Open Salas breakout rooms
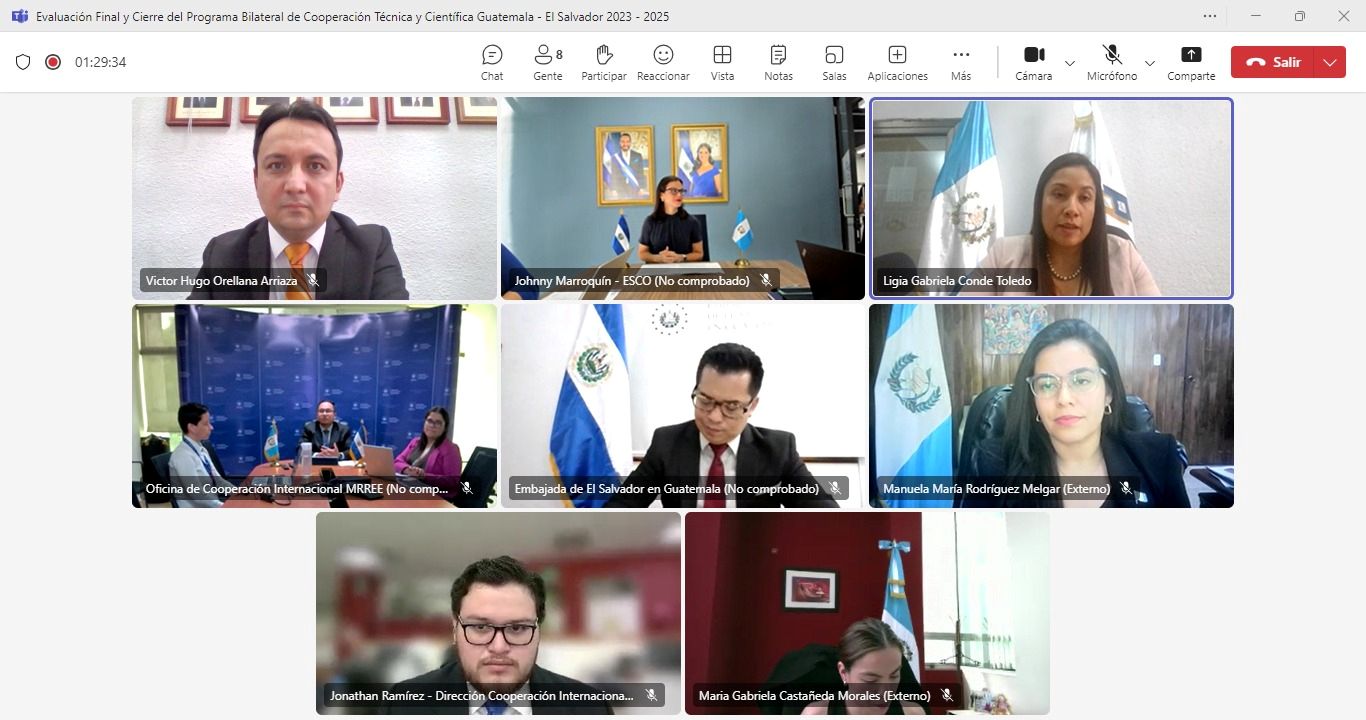The width and height of the screenshot is (1366, 720). click(x=834, y=62)
